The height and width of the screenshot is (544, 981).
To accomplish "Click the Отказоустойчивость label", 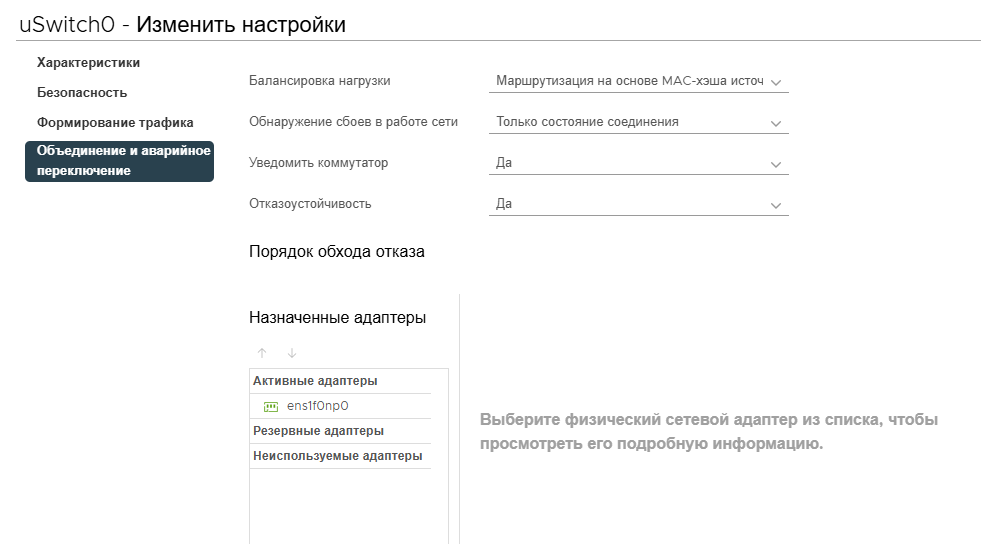I will coord(310,204).
